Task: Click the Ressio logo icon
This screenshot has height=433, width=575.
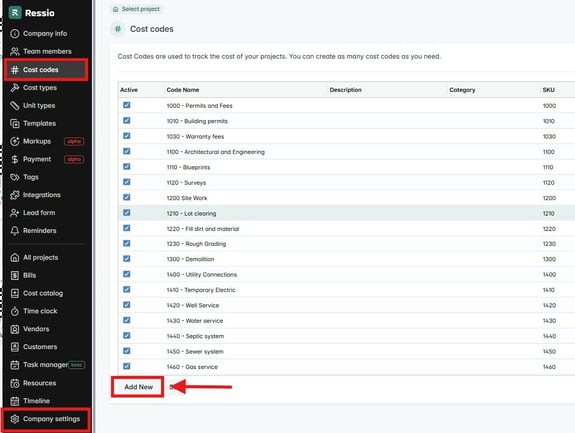Action: [x=15, y=13]
